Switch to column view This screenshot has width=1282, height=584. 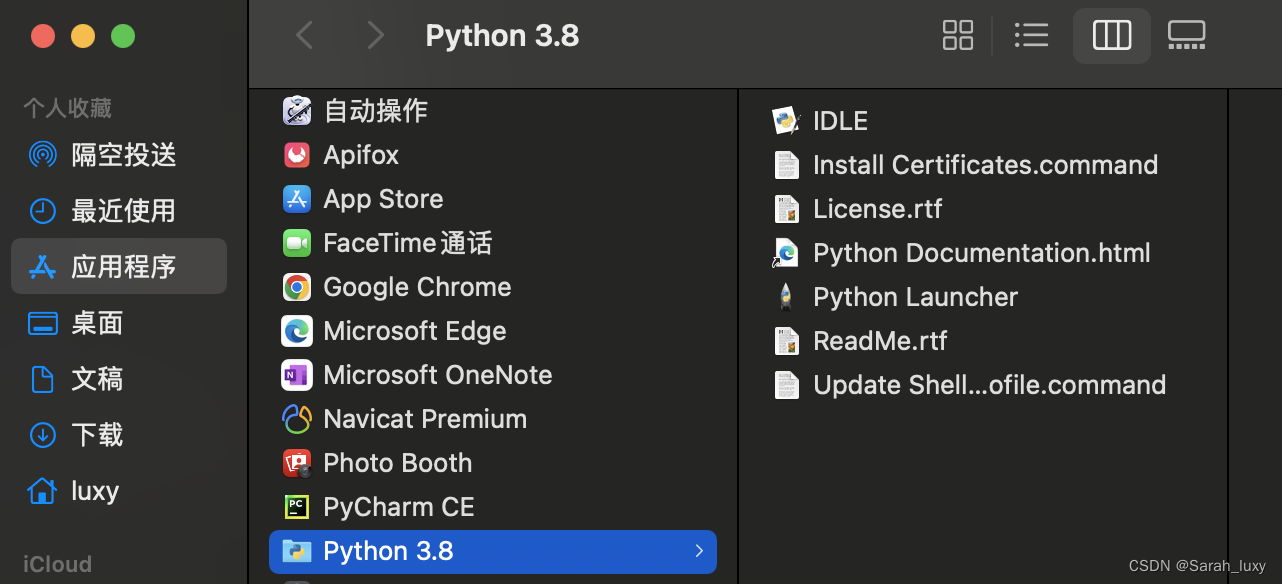point(1112,36)
